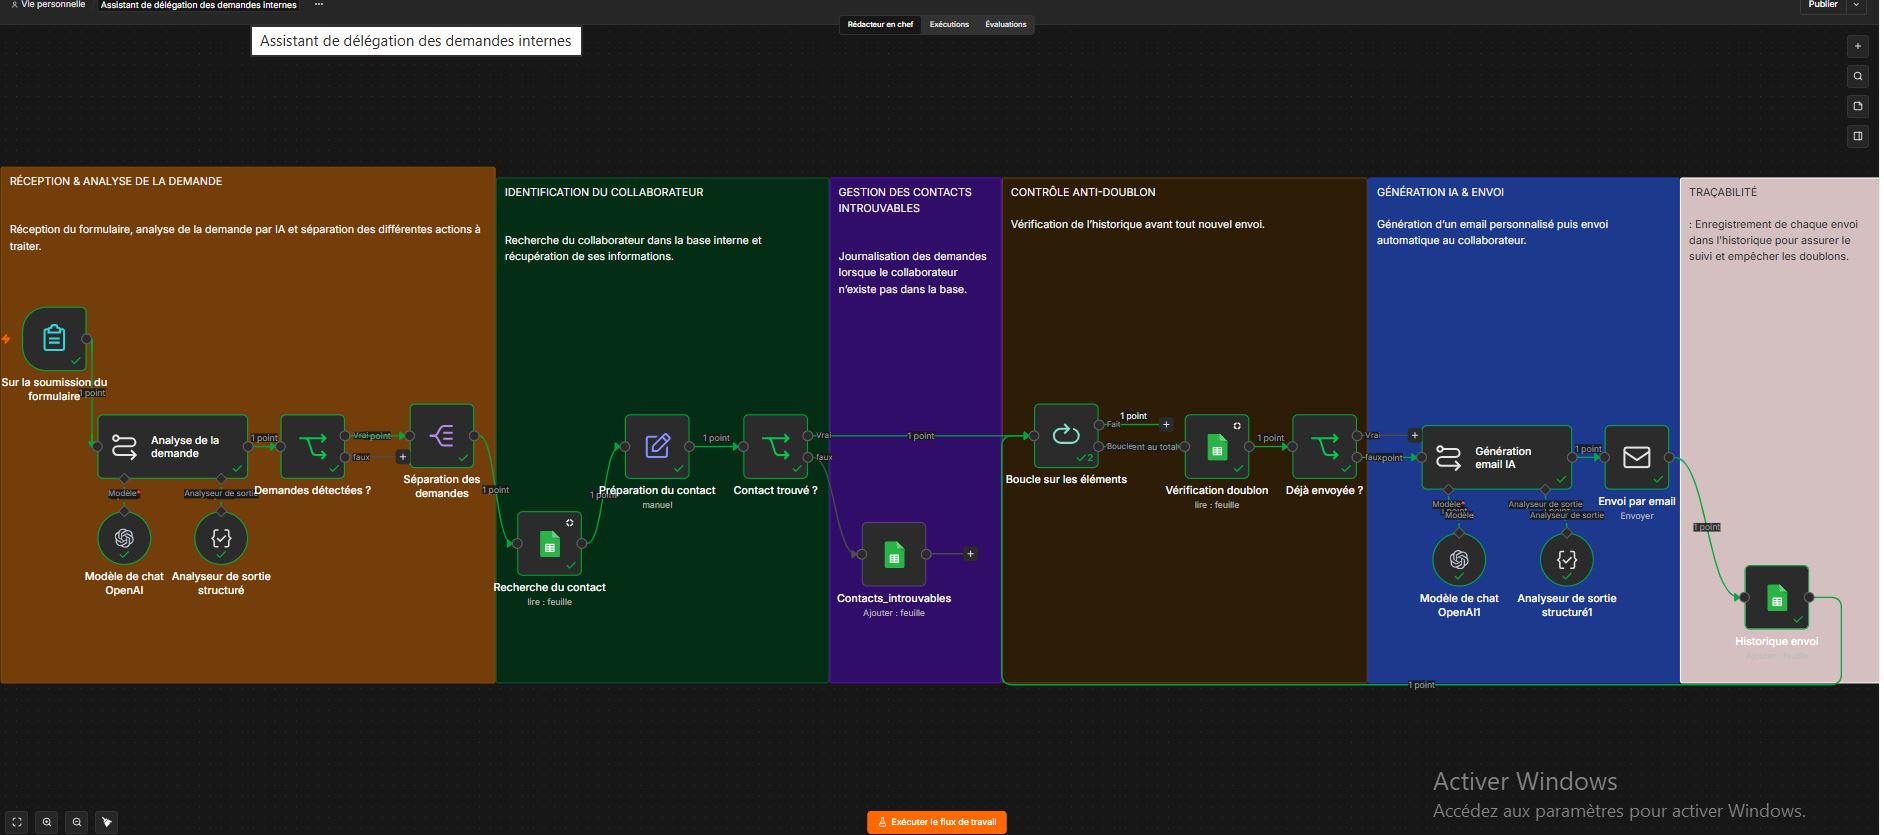
Task: Select the Modèle de chat OpenAI node
Action: [124, 538]
